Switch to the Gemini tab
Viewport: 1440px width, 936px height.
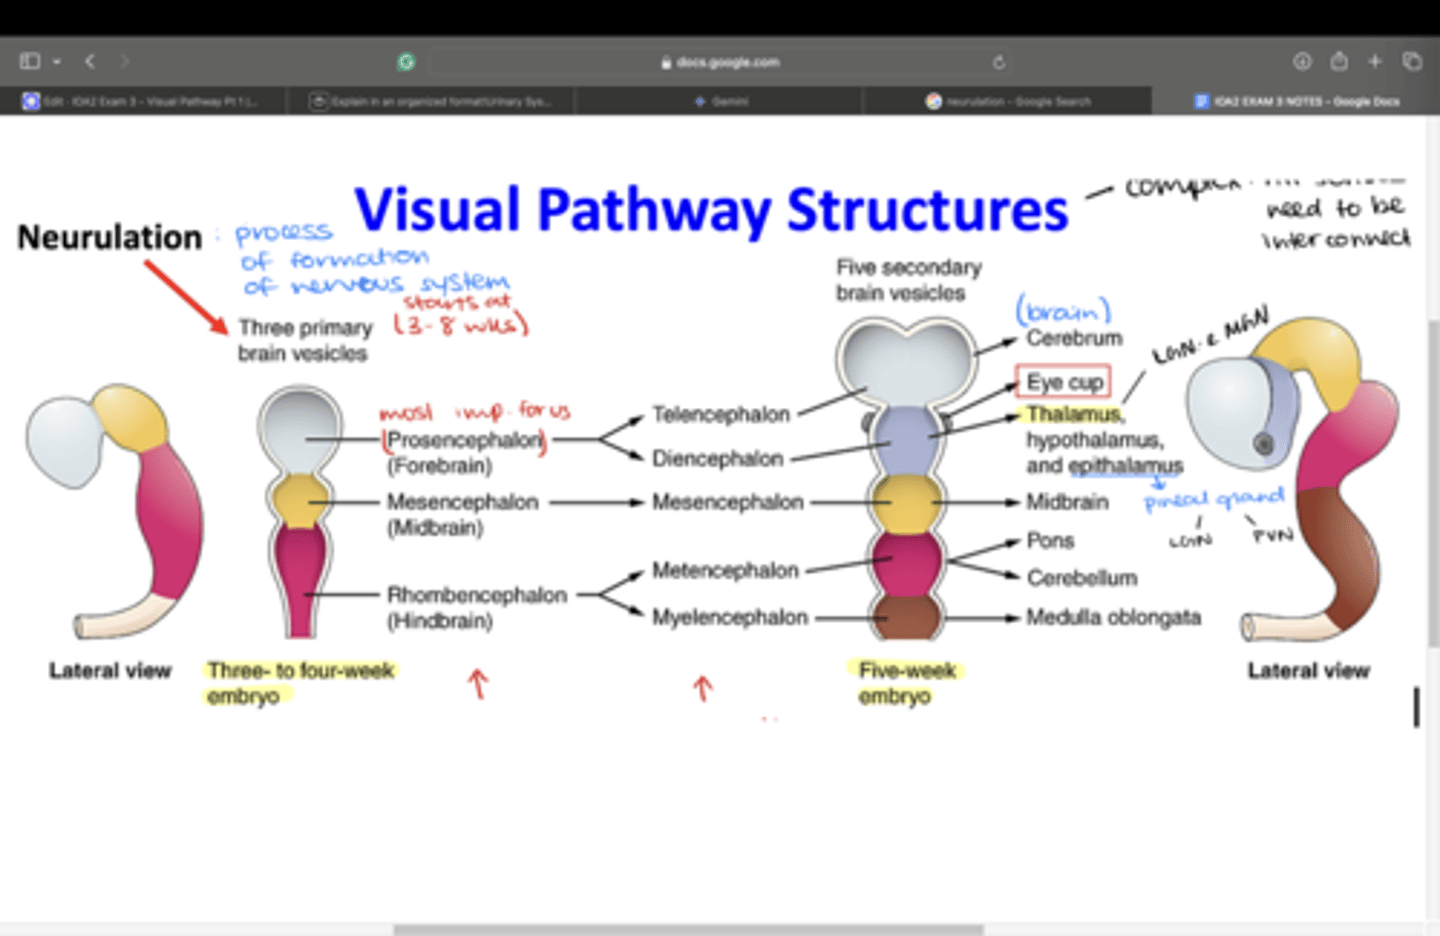click(719, 101)
